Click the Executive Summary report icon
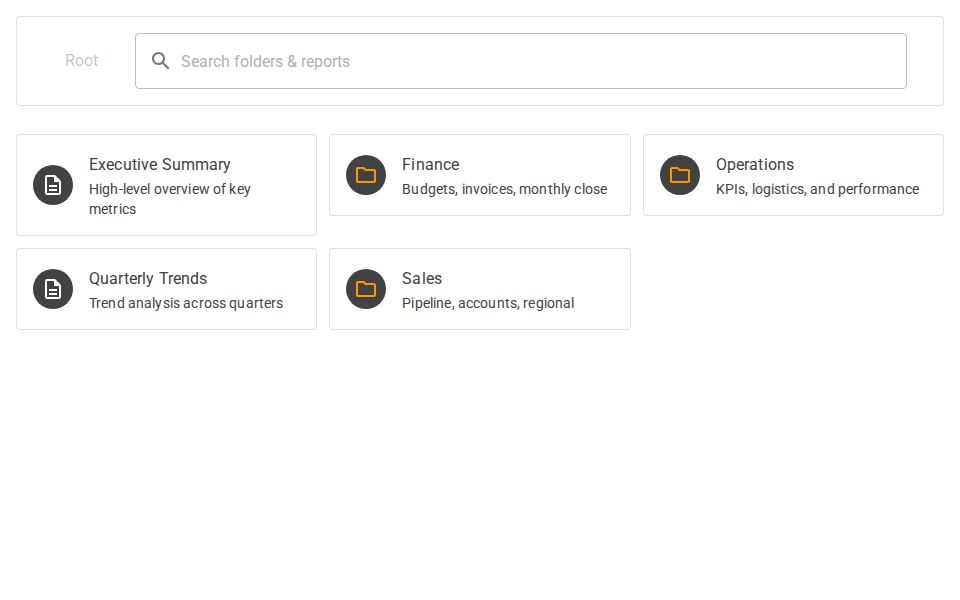Image resolution: width=960 pixels, height=600 pixels. [x=53, y=185]
